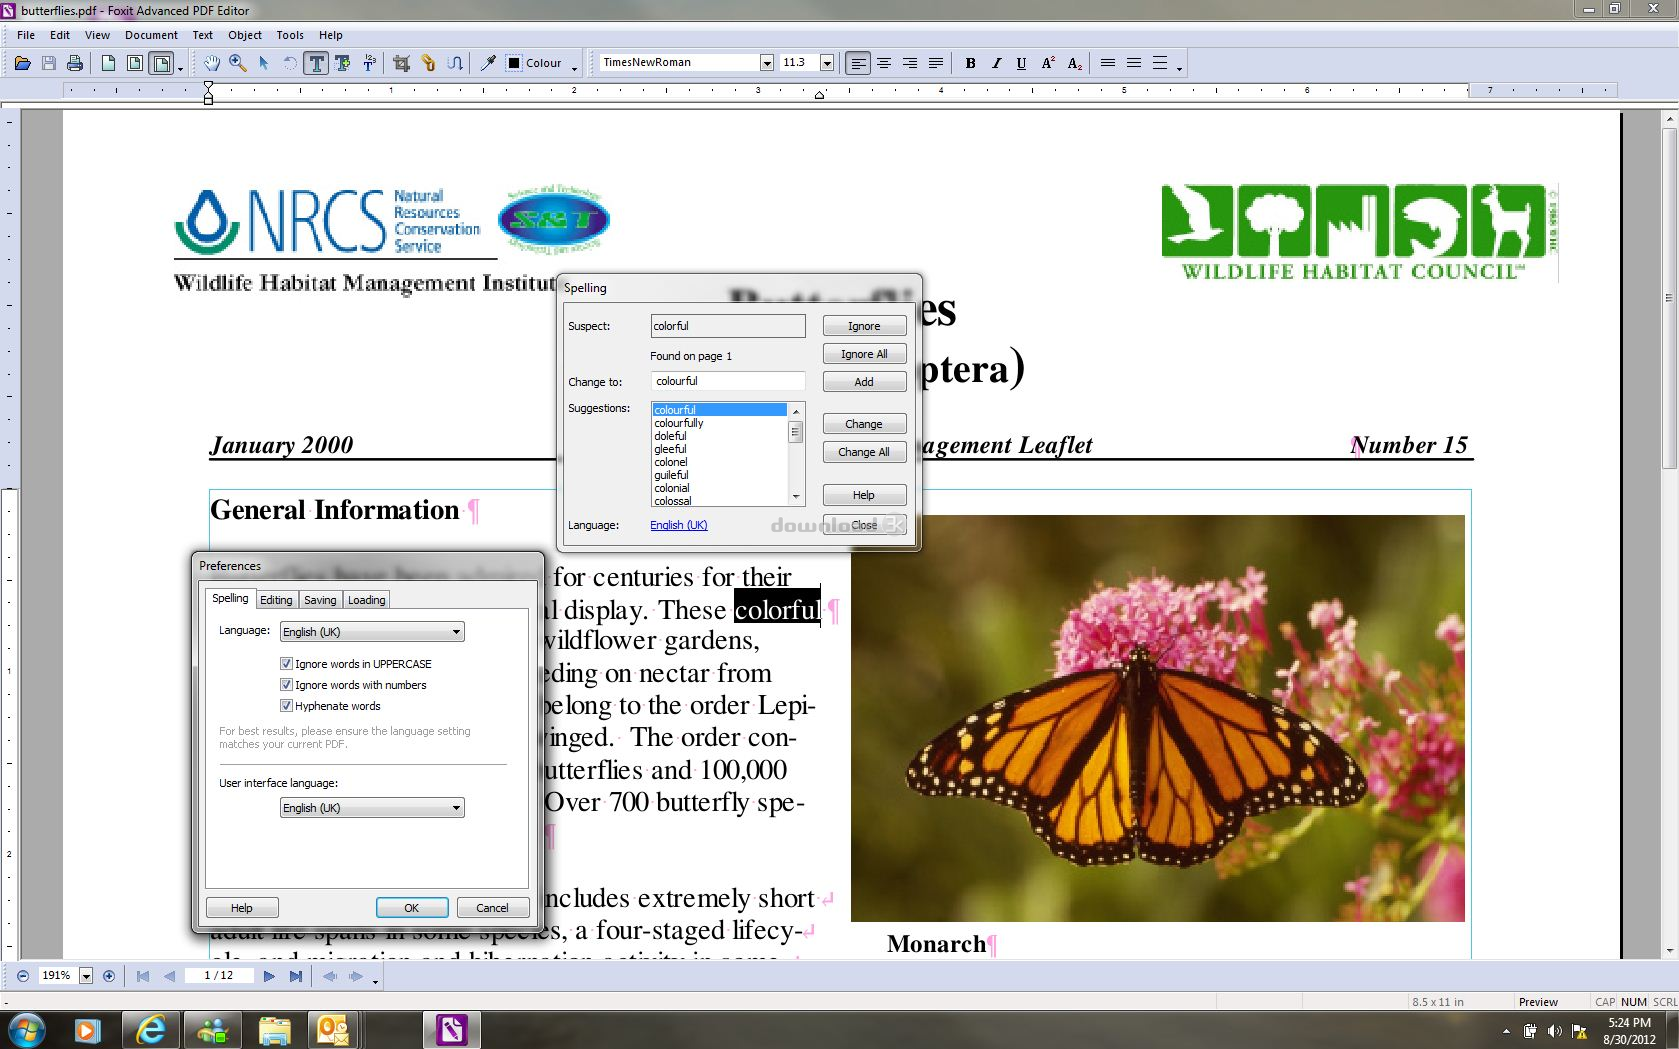Screen dimensions: 1679x1049
Task: Select the Text editing tool
Action: (x=318, y=63)
